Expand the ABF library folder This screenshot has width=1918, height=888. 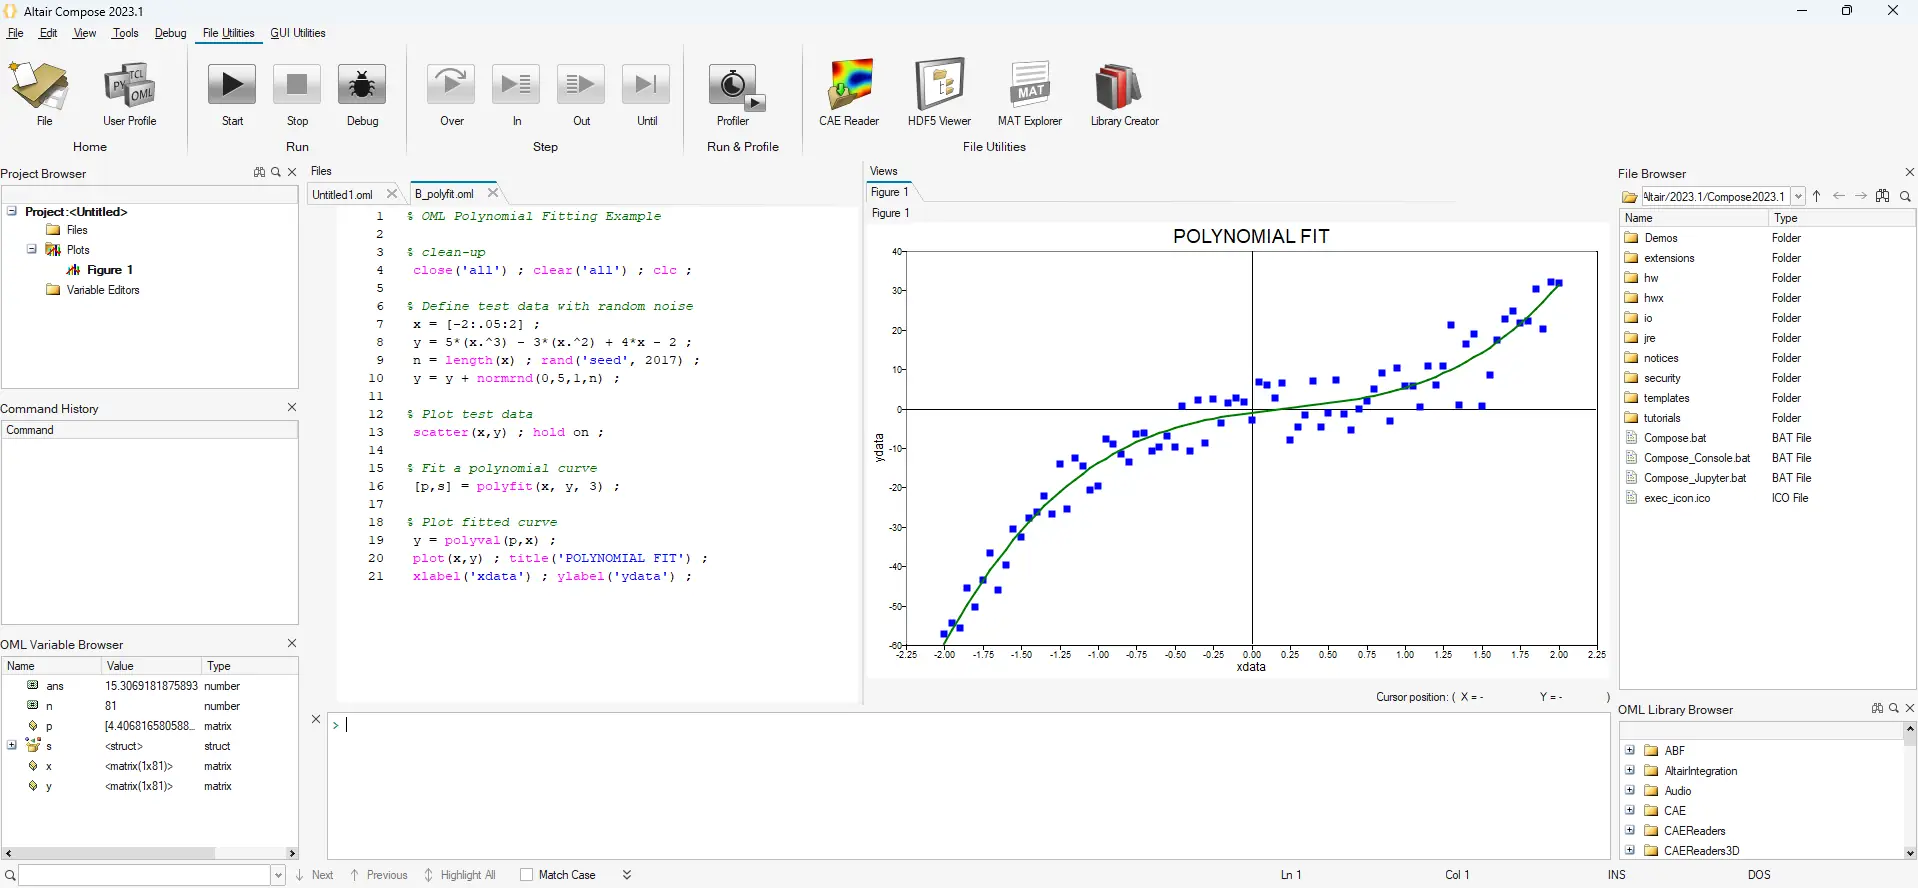(x=1630, y=751)
